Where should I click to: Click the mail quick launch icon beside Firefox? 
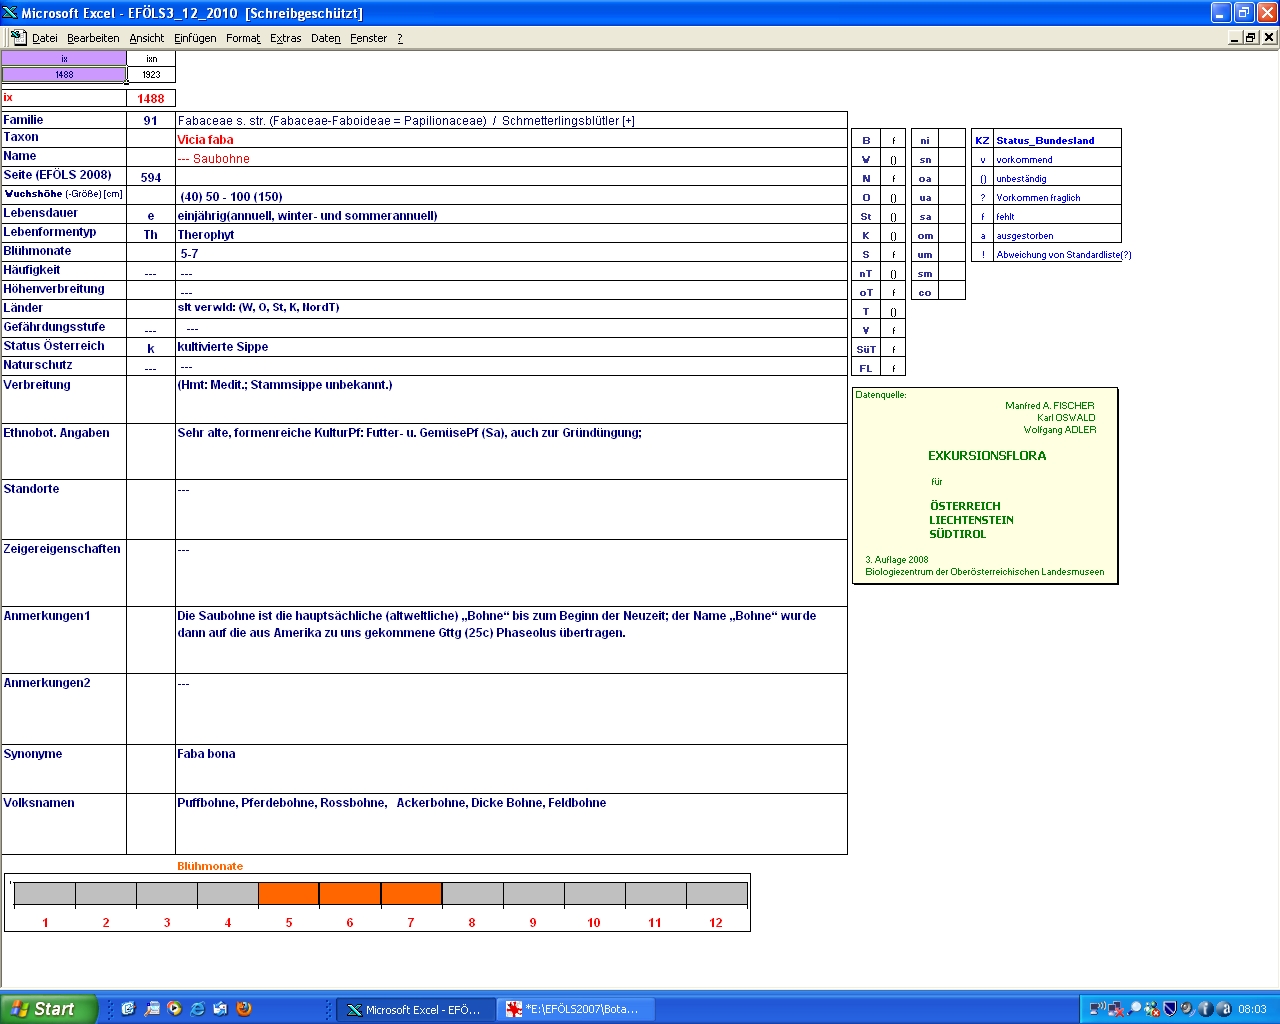220,1009
